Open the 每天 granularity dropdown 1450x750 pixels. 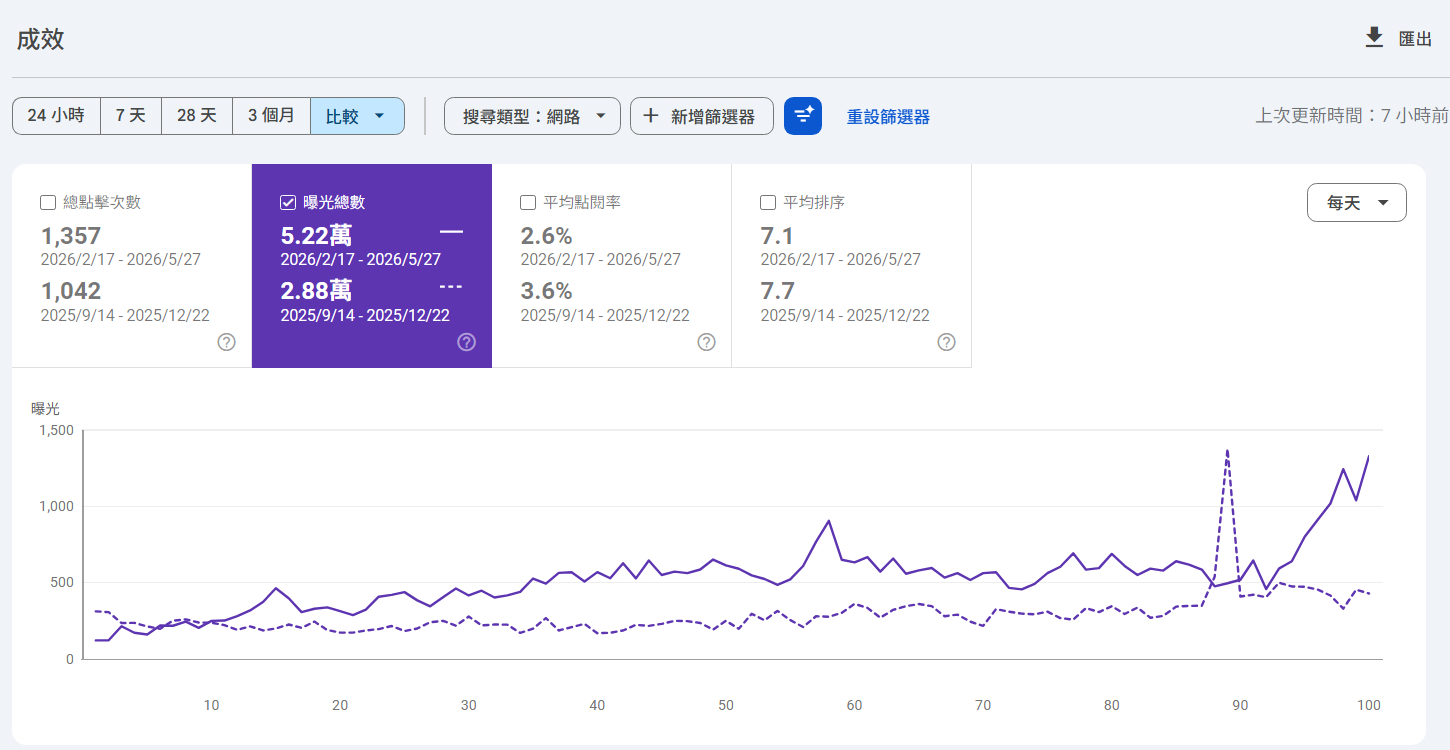1357,203
